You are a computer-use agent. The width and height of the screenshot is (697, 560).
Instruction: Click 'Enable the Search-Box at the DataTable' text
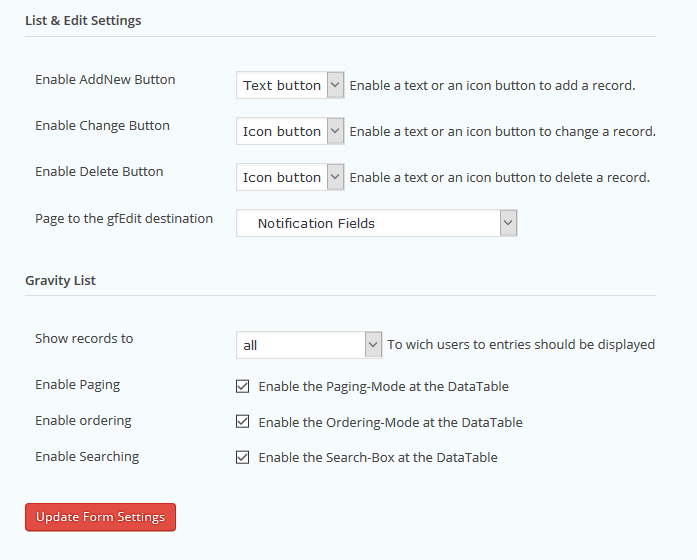coord(377,458)
